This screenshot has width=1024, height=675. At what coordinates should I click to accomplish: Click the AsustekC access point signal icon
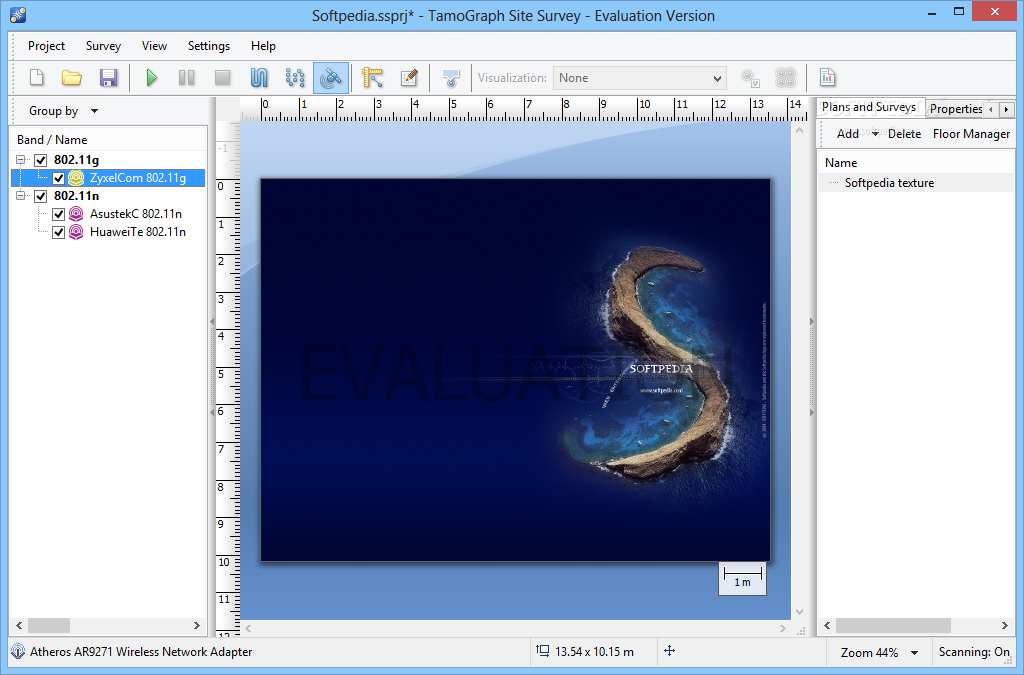(76, 213)
